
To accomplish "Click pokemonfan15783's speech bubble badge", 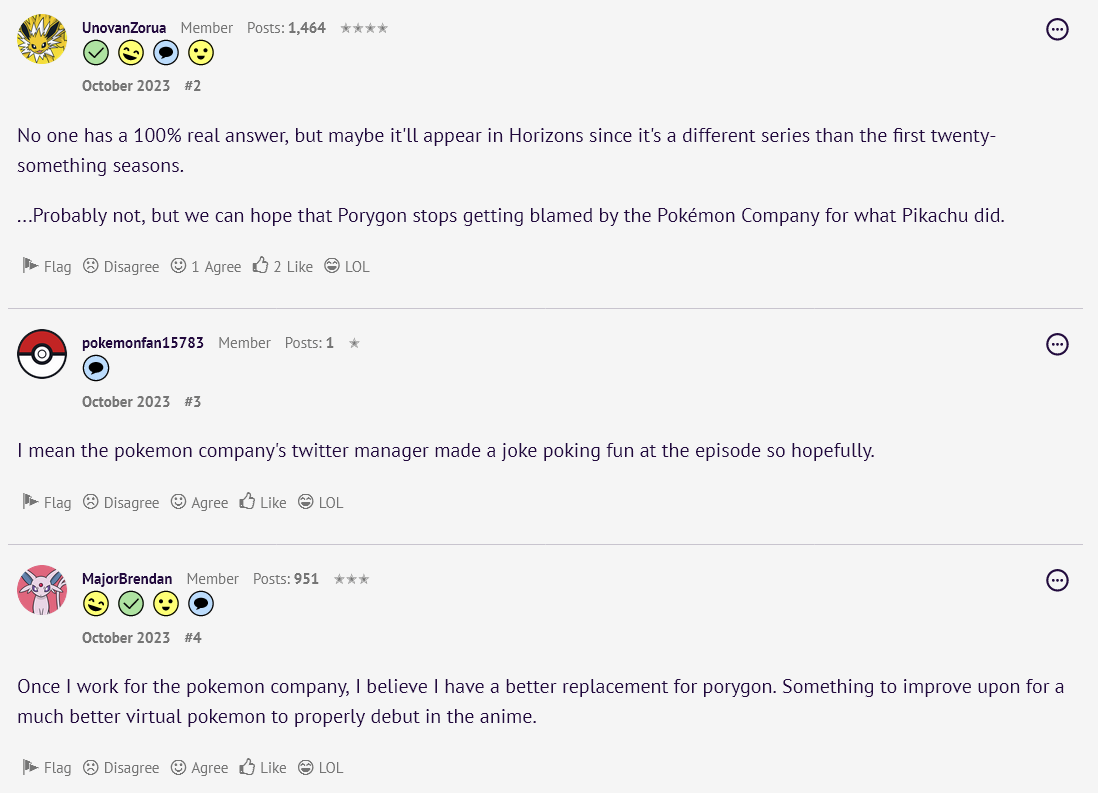I will (x=96, y=368).
